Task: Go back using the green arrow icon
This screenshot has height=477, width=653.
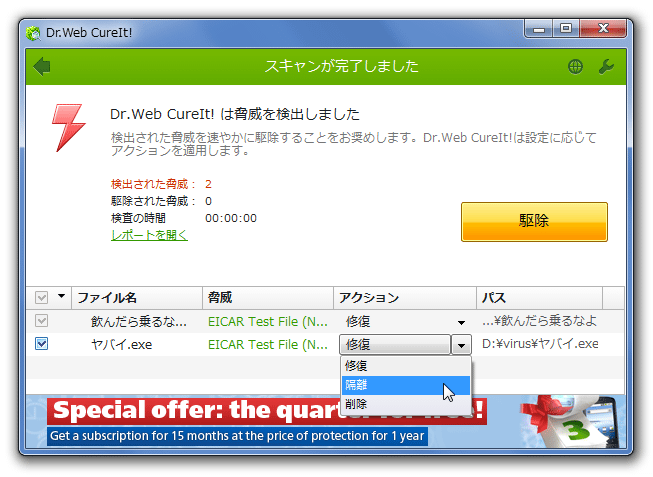Action: 42,67
